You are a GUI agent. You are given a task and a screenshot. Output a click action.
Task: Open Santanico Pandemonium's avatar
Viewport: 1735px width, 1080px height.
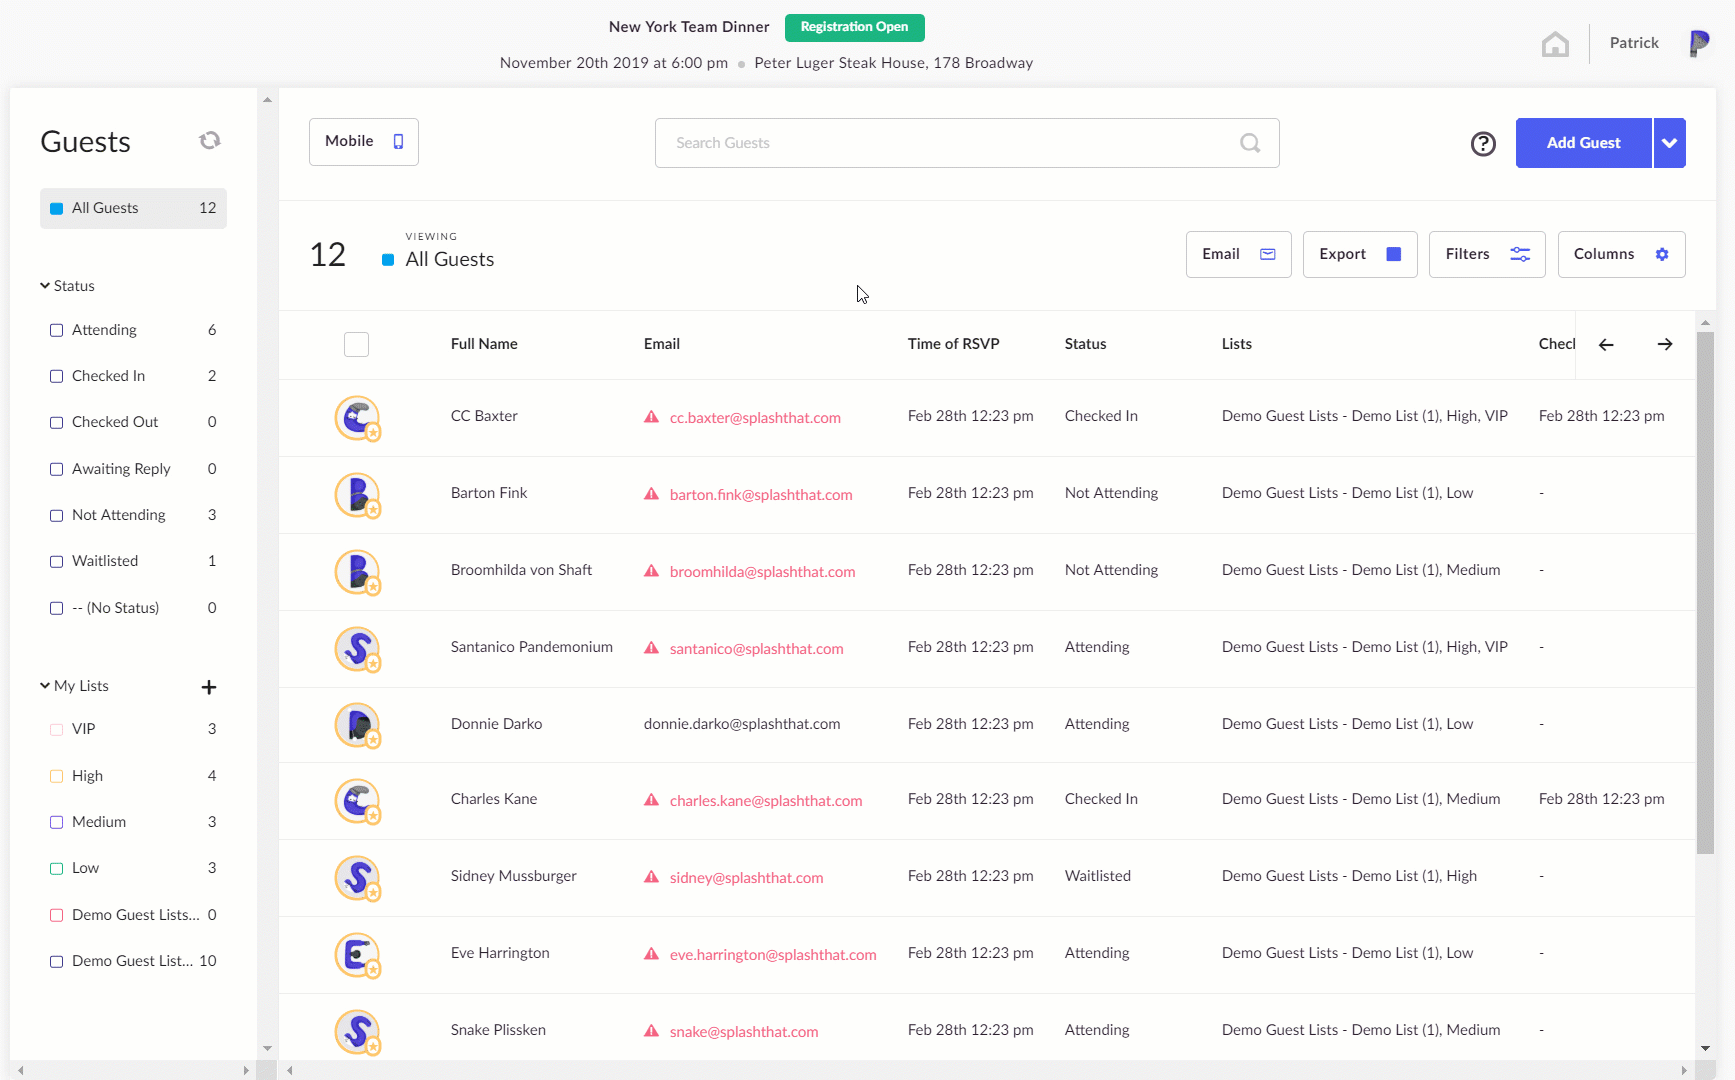[x=357, y=649]
